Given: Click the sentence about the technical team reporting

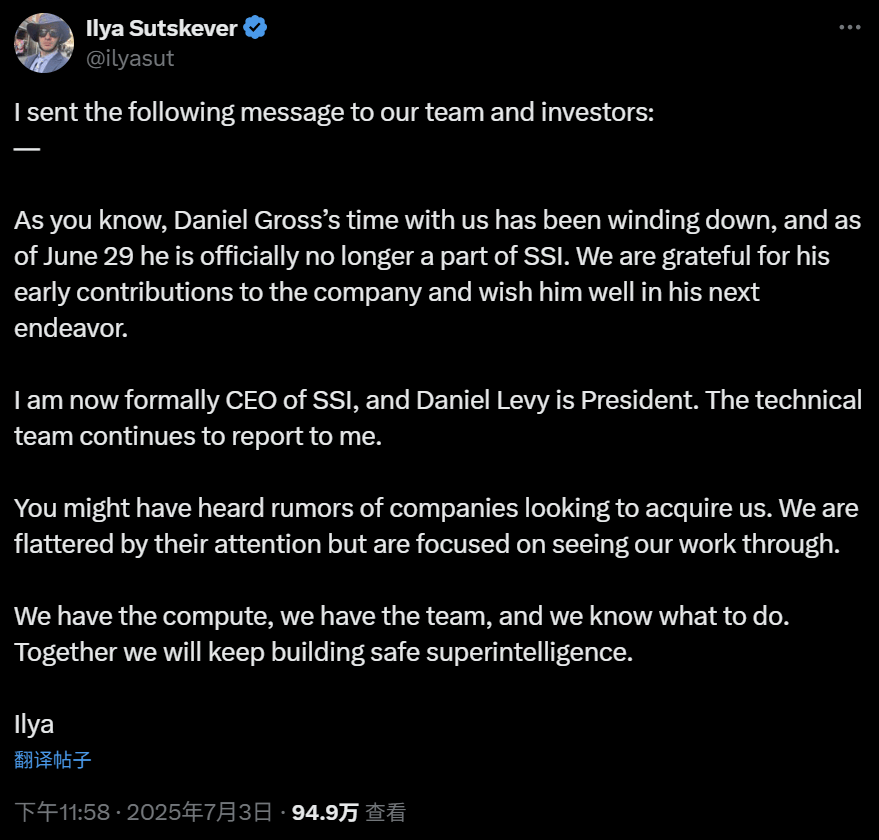Looking at the screenshot, I should point(197,436).
